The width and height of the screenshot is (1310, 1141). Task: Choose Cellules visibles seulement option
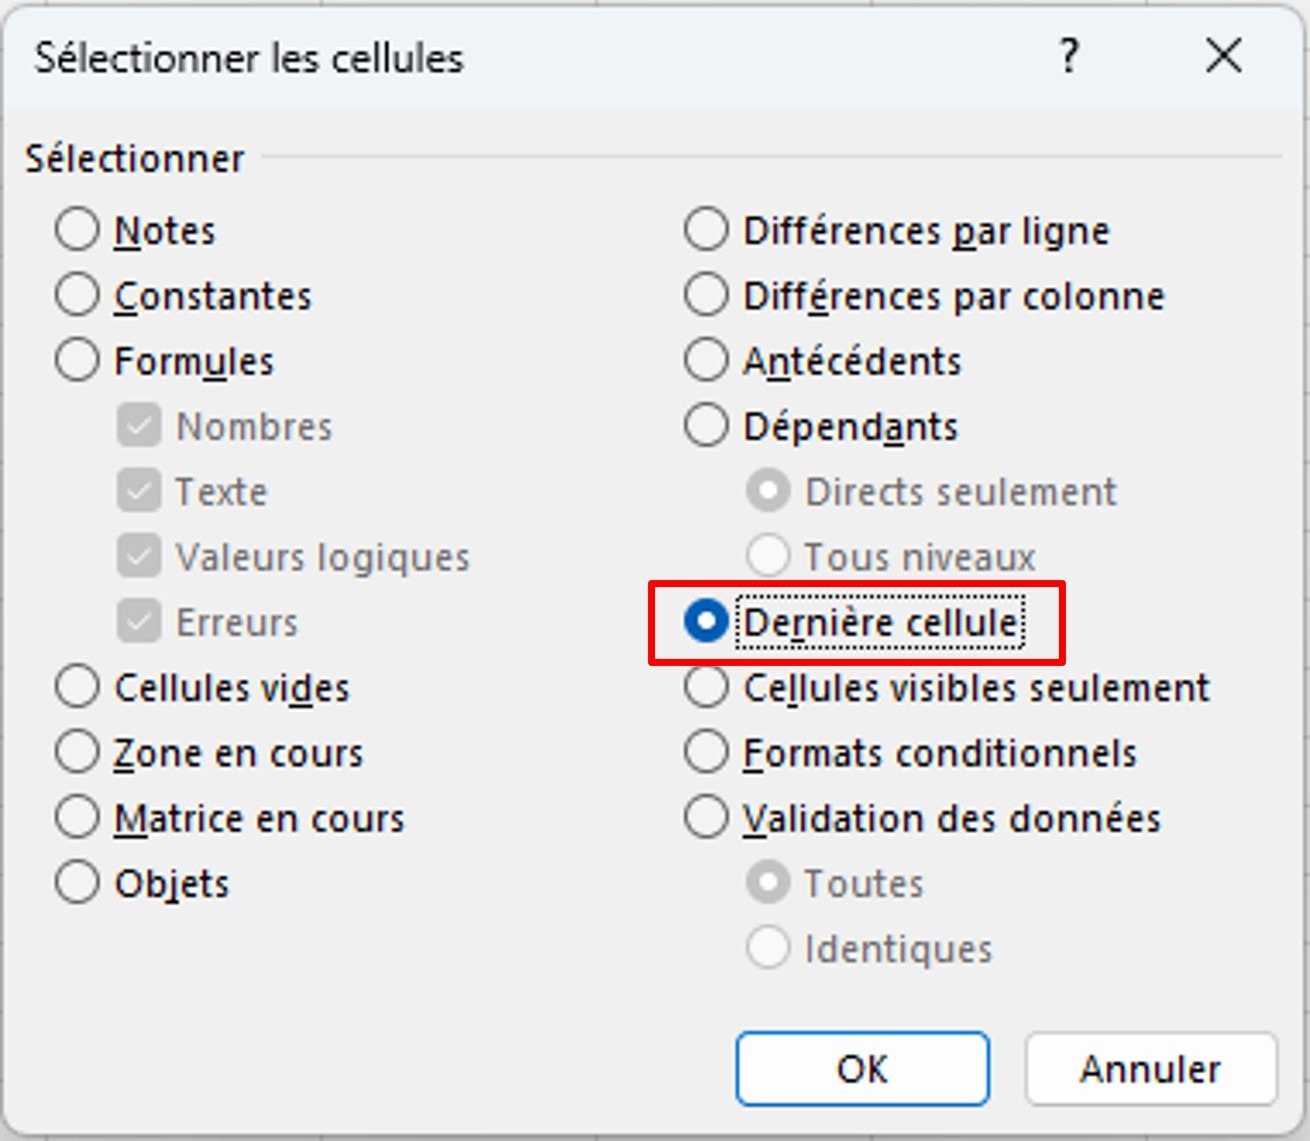point(706,687)
